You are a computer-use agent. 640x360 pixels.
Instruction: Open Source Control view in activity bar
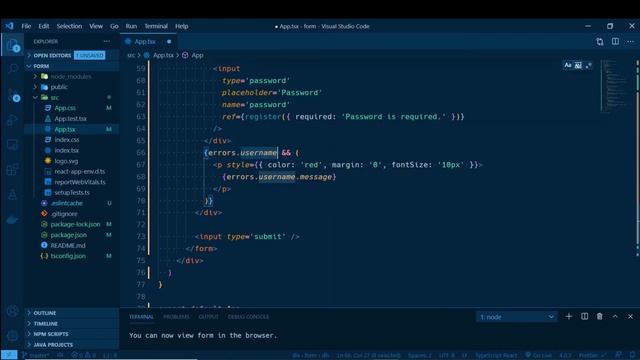[x=13, y=95]
